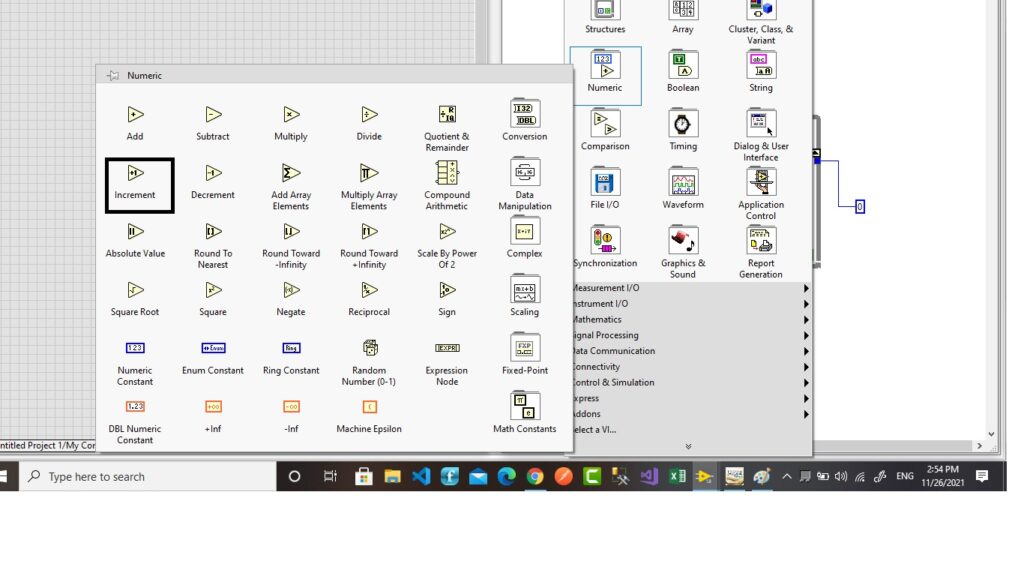Open Google Chrome from taskbar
This screenshot has height=576, width=1024.
point(536,477)
